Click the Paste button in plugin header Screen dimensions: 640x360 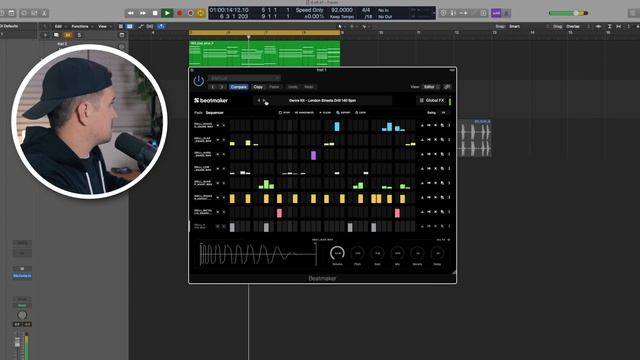[274, 87]
